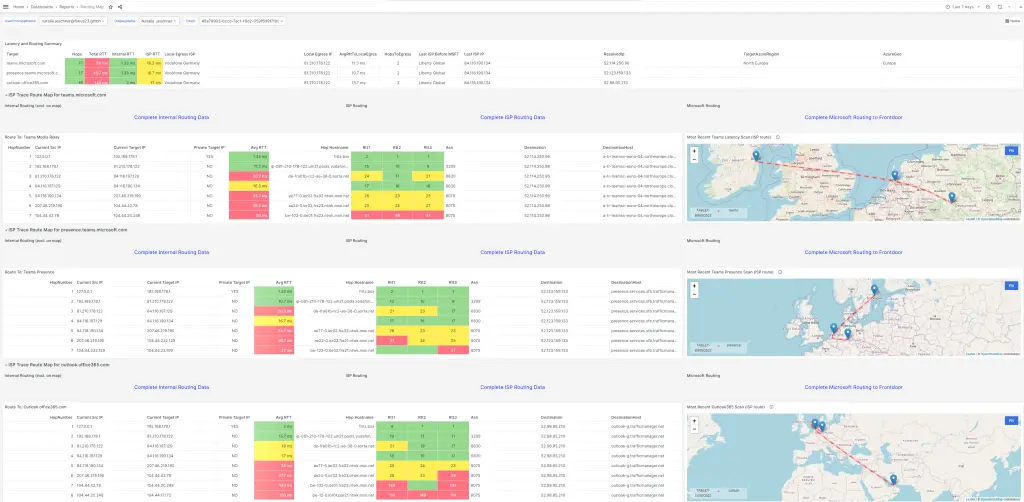Click the zoom out time range icon
1024x502 pixels.
pyautogui.click(x=987, y=7)
